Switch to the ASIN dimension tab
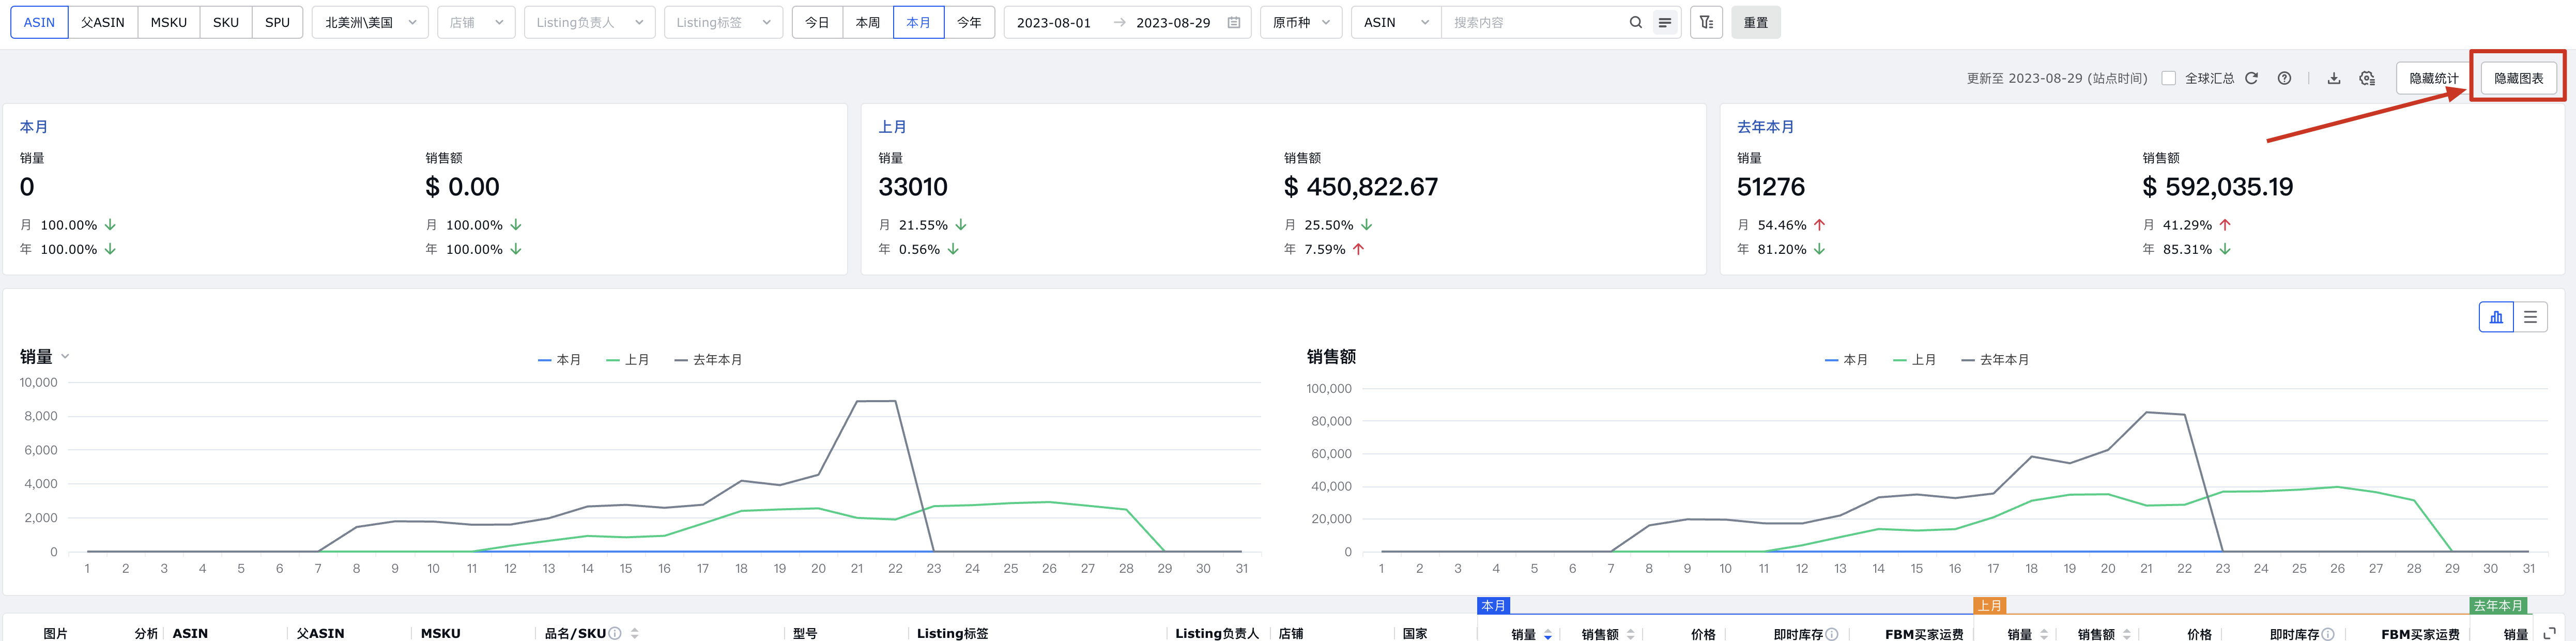Viewport: 2576px width, 641px height. 39,22
